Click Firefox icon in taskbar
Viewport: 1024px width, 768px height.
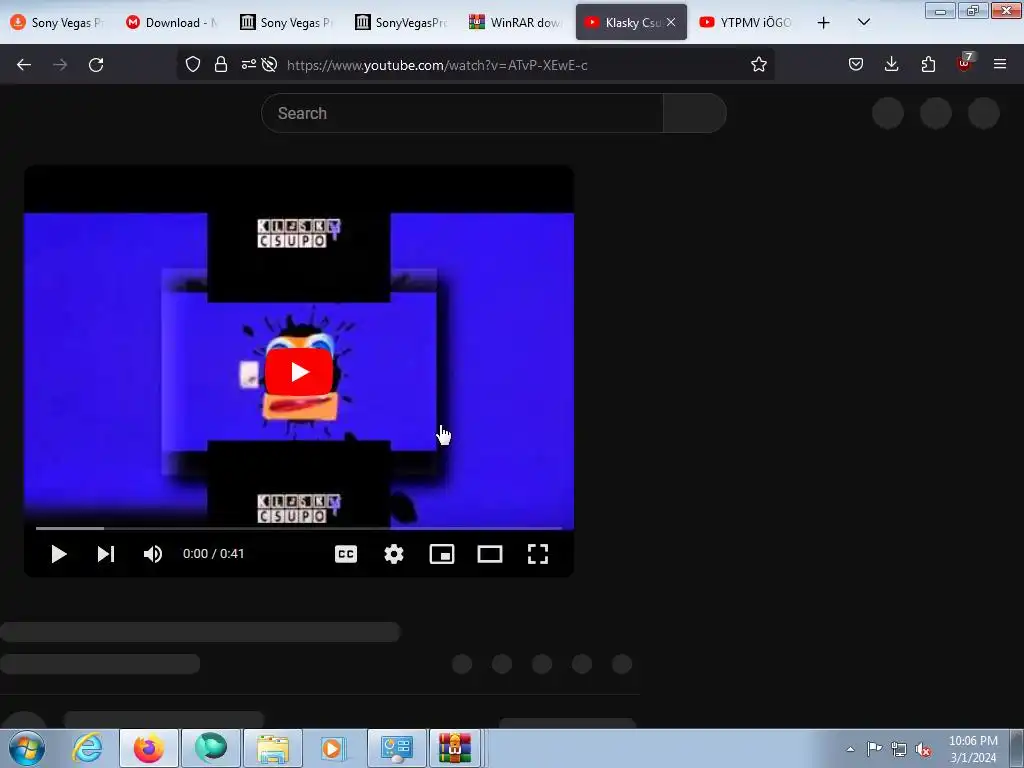149,748
